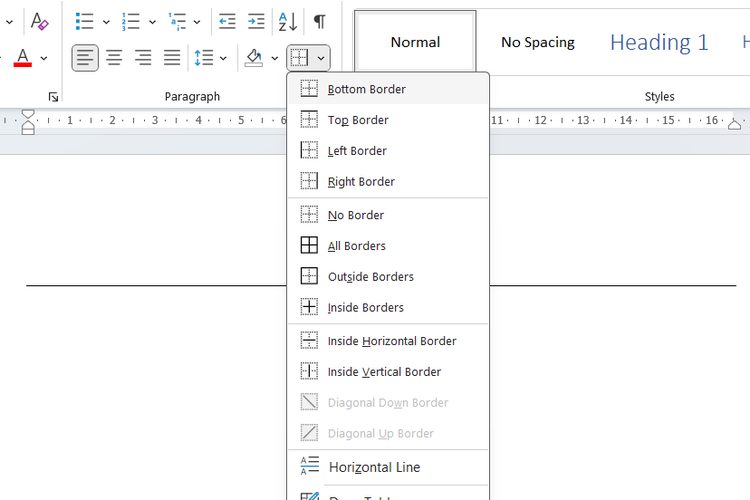Choose Right Border from menu
This screenshot has height=500, width=750.
(388, 181)
